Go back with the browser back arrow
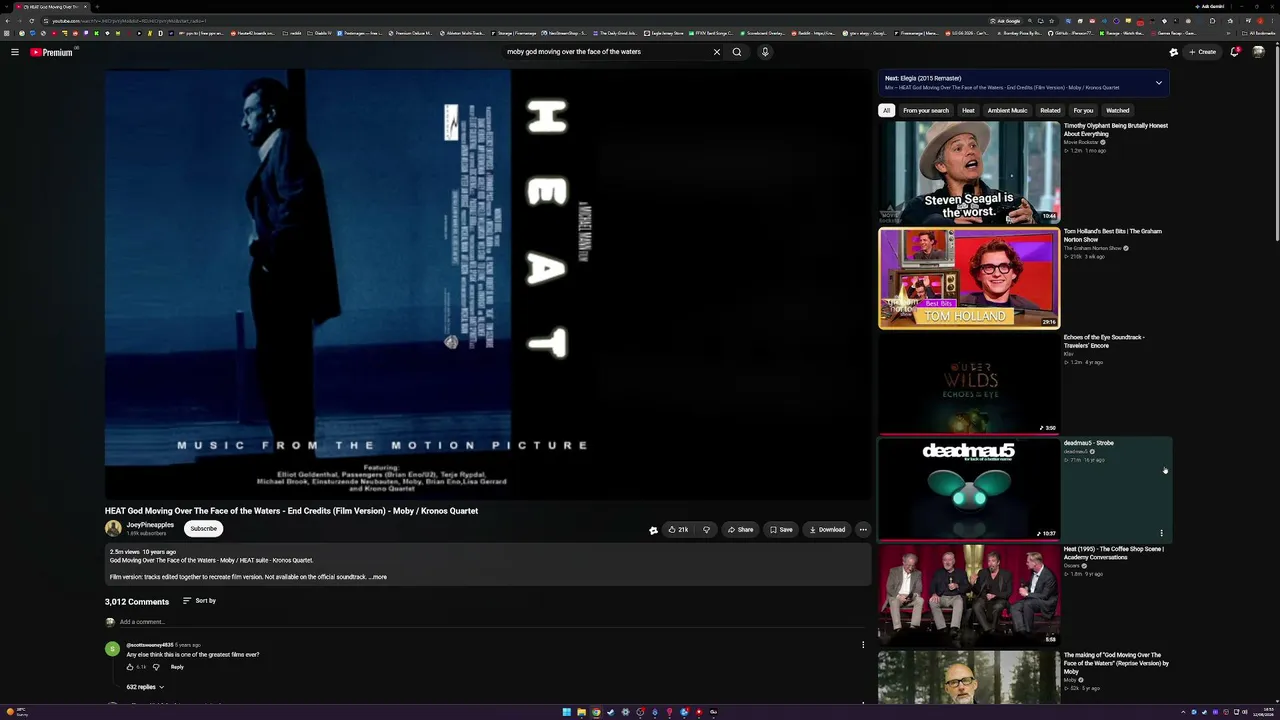This screenshot has width=1280, height=720. (7, 20)
